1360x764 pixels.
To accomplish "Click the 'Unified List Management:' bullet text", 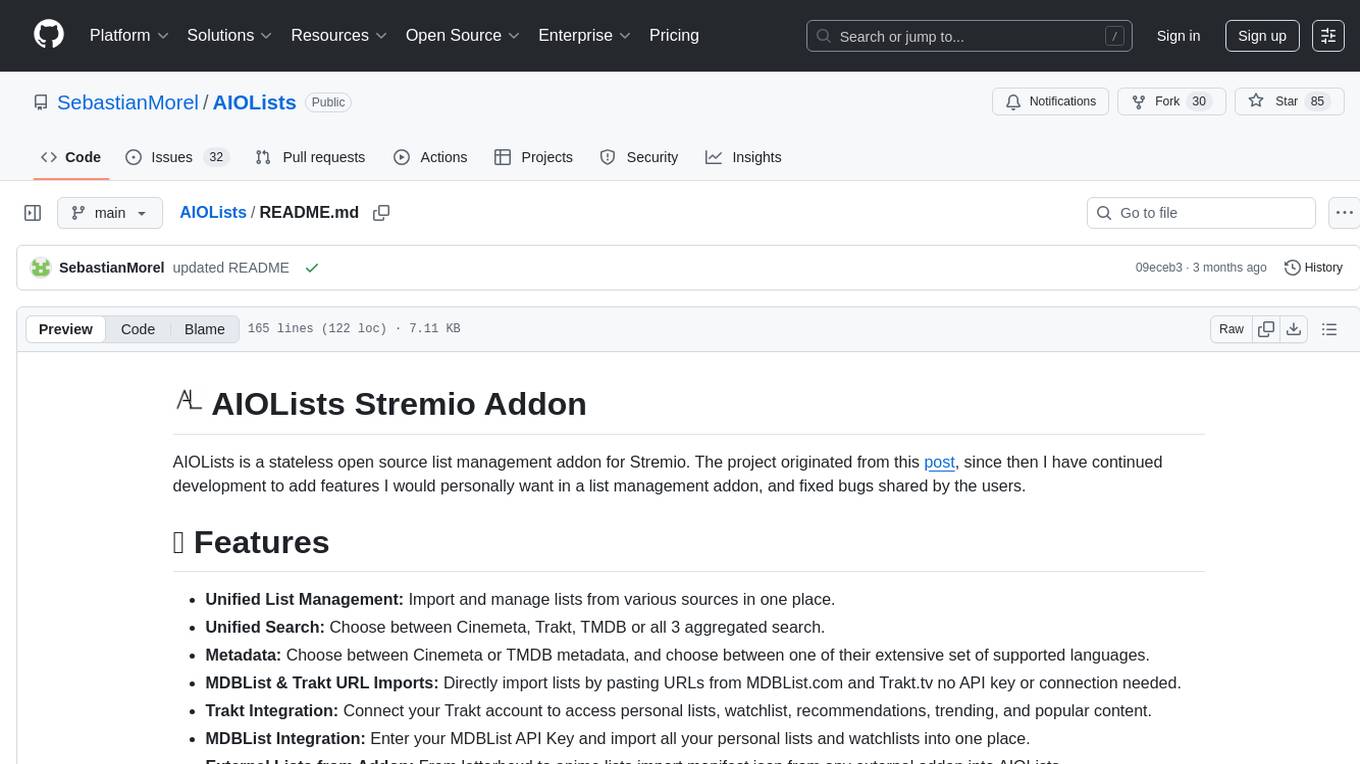I will (304, 599).
